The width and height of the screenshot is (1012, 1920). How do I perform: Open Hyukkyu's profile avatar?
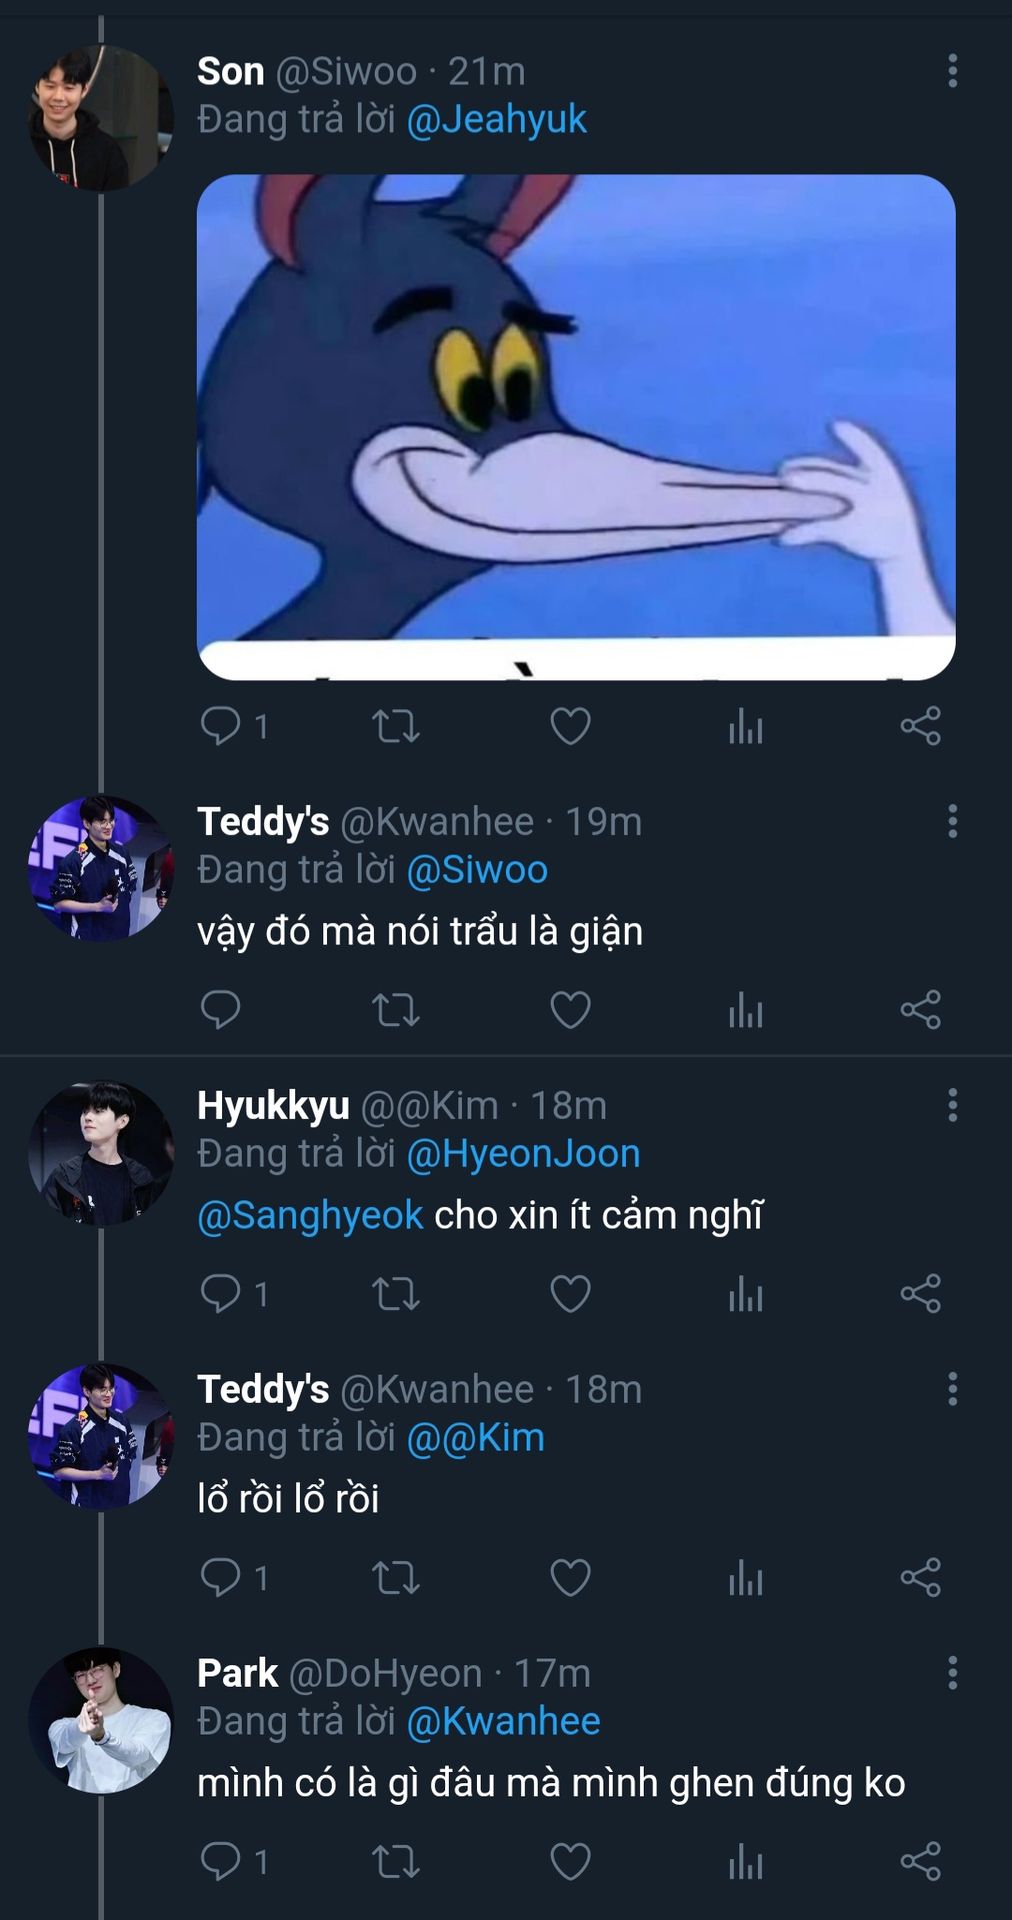point(100,1152)
